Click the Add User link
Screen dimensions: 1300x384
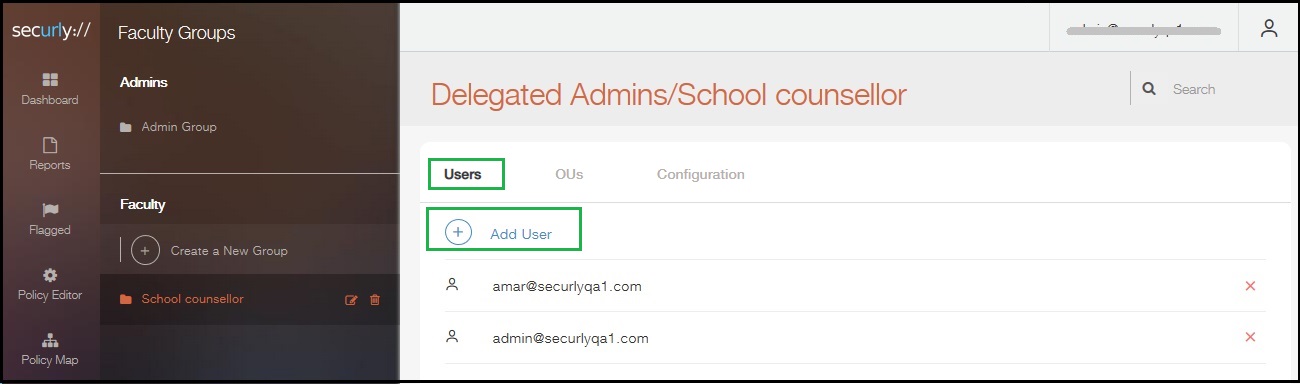click(521, 234)
